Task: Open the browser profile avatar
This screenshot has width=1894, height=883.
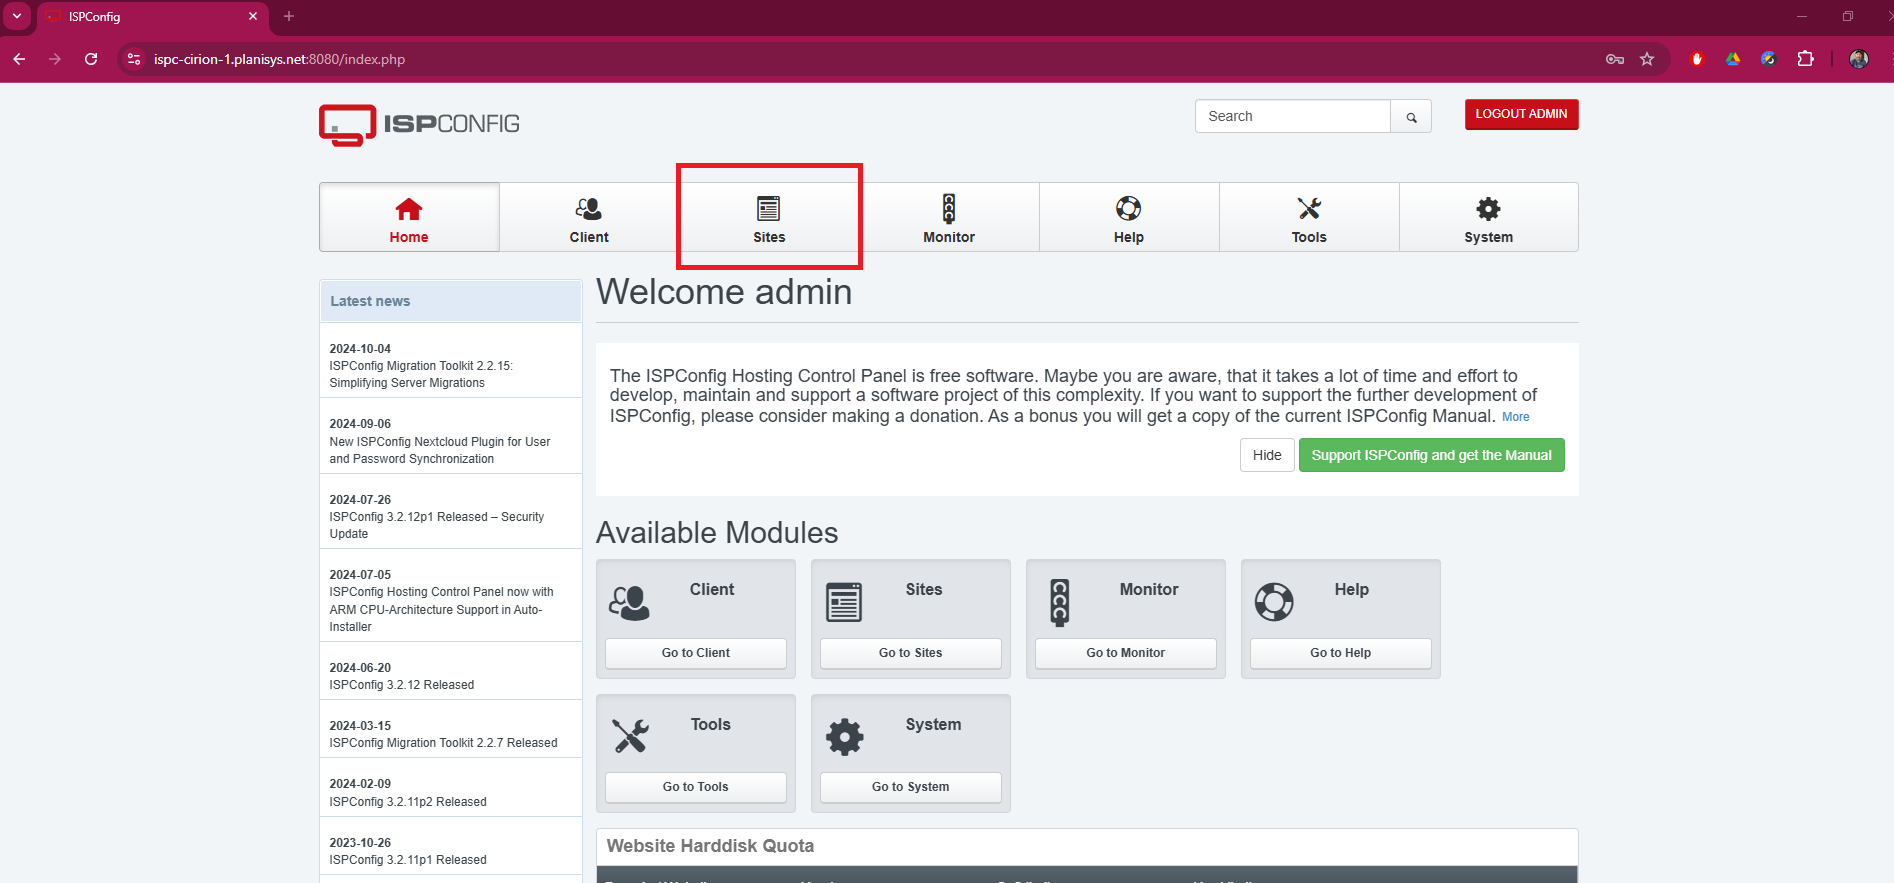Action: [1859, 59]
